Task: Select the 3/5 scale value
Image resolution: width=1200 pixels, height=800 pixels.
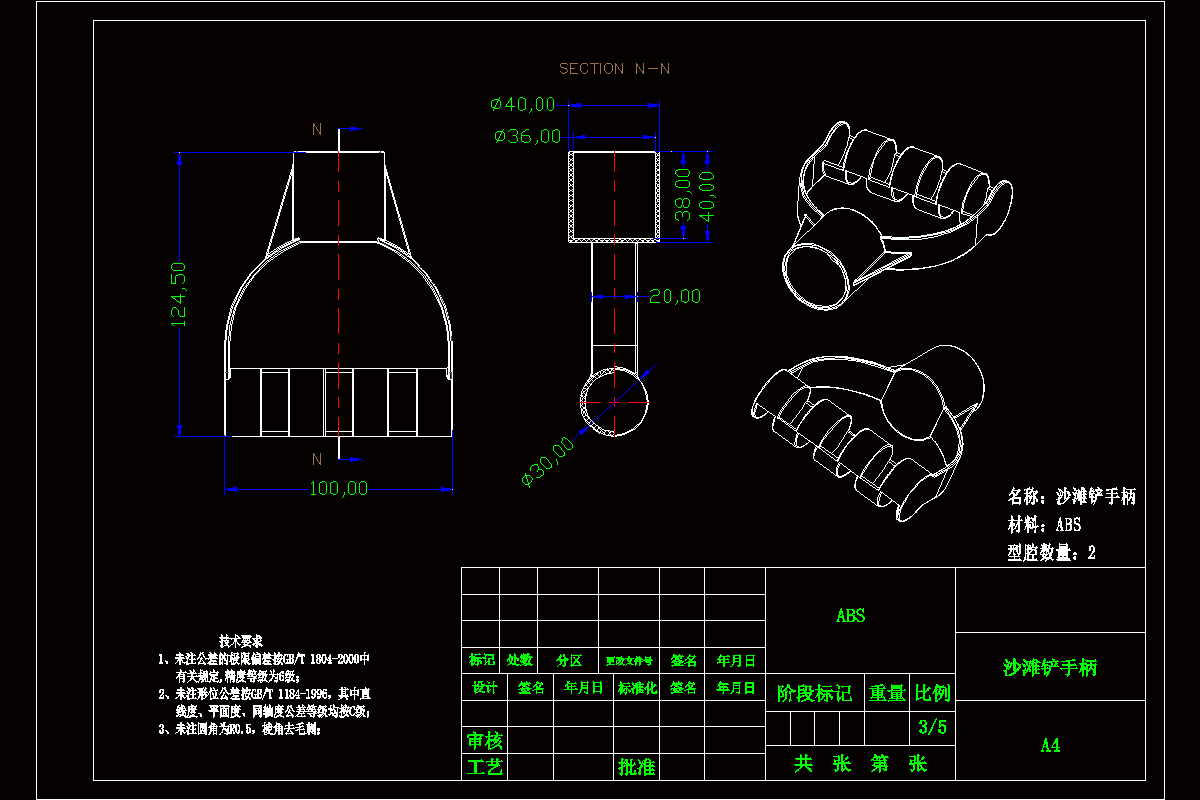Action: point(932,728)
